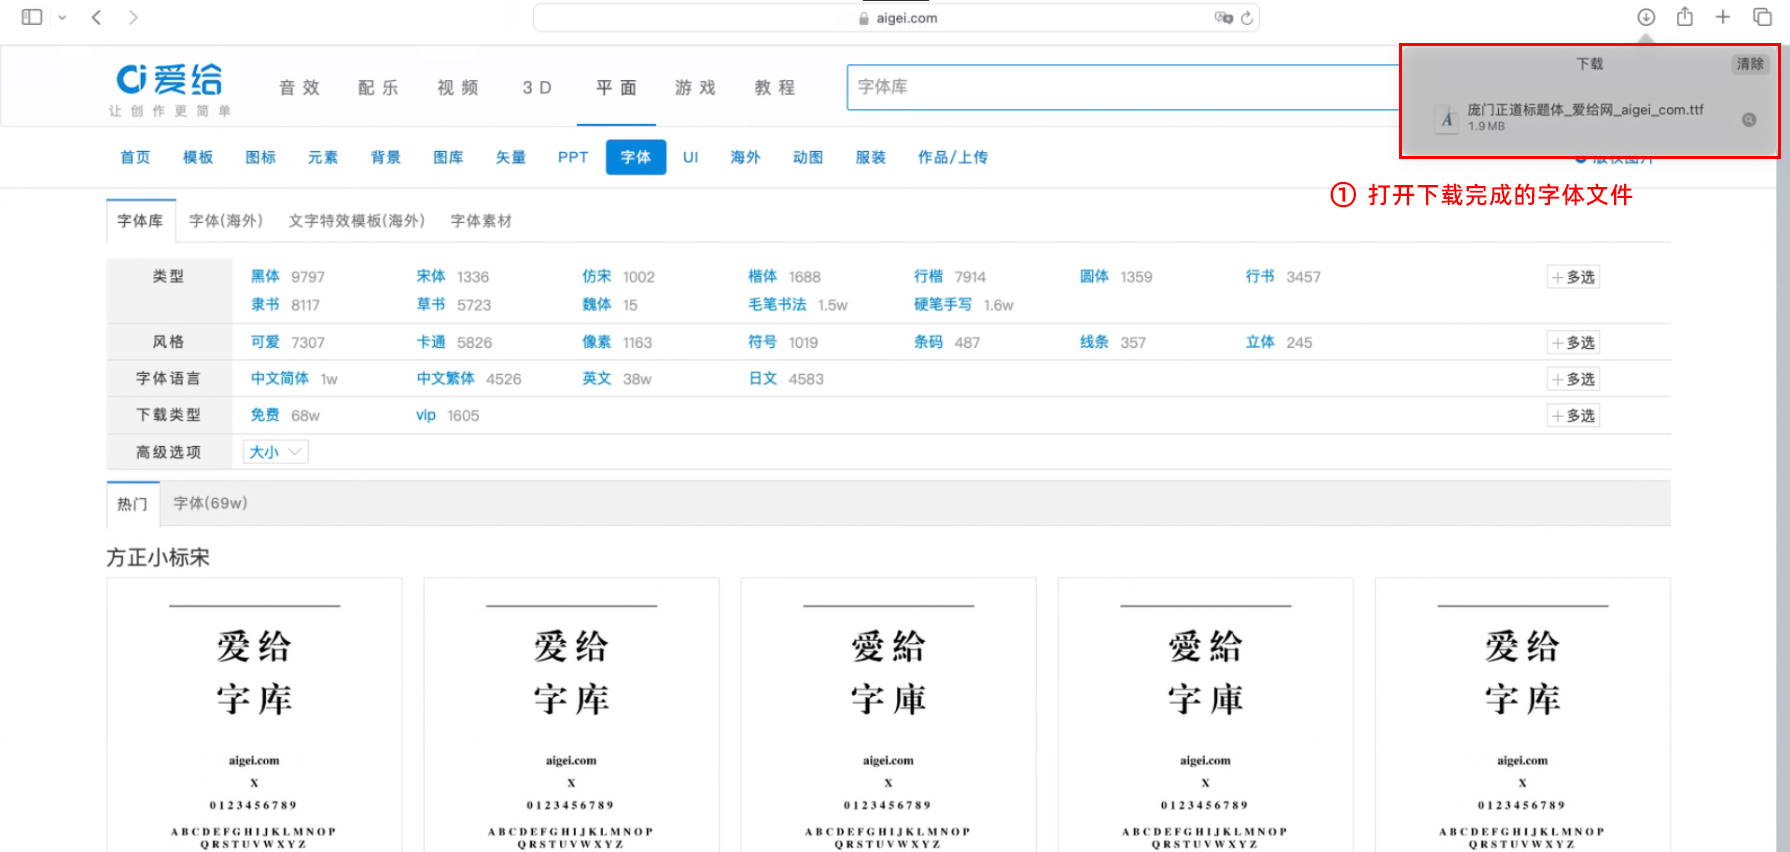Open a new tab with the plus icon
Image resolution: width=1790 pixels, height=852 pixels.
pos(1723,17)
